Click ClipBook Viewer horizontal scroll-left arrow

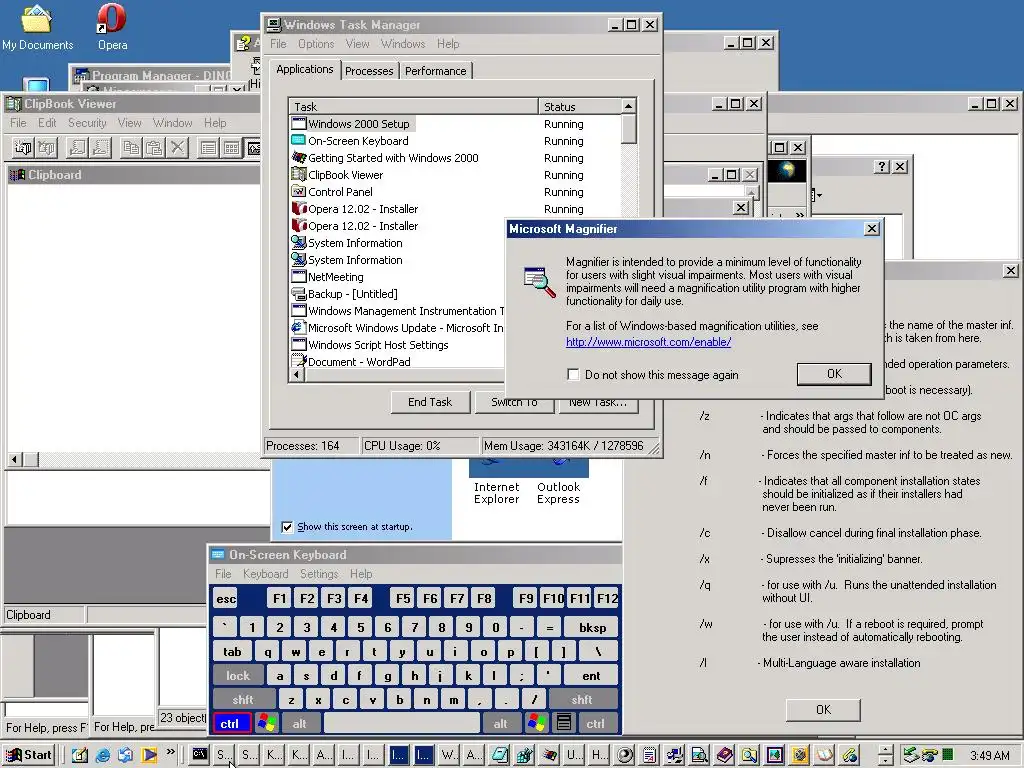pos(14,460)
